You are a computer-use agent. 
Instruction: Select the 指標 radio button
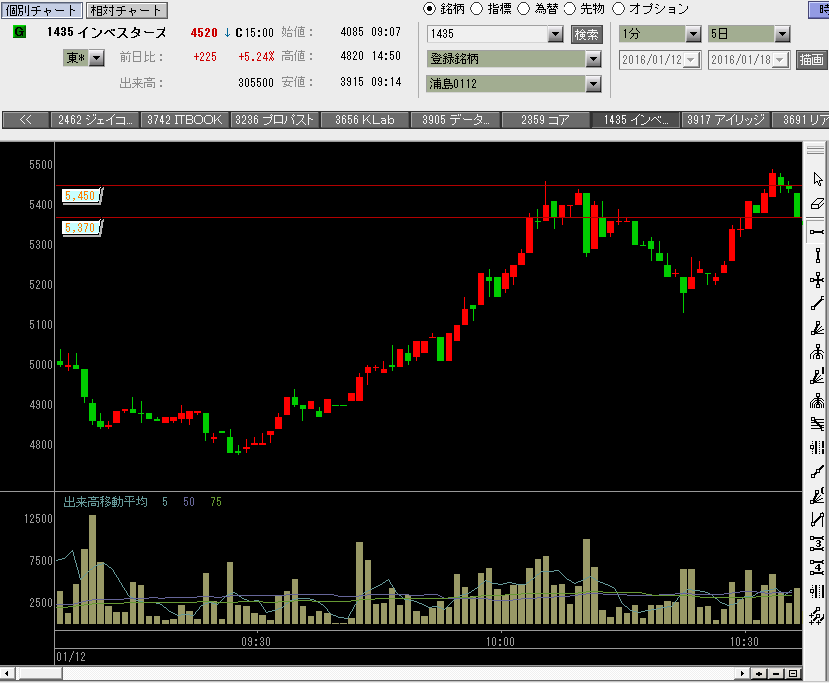[x=476, y=9]
